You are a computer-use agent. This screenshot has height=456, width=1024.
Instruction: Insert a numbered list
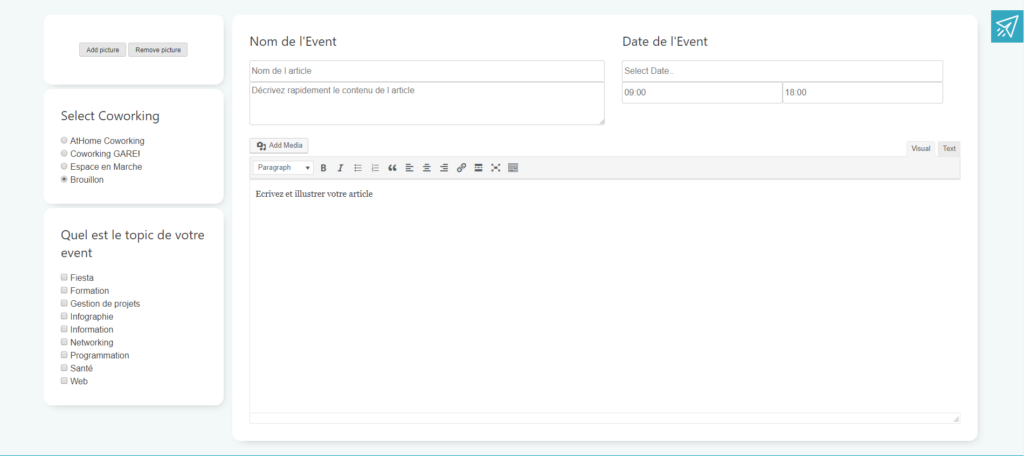click(375, 168)
